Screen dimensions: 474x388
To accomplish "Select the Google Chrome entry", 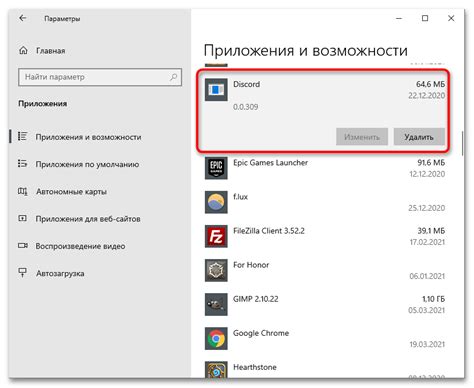I will click(x=261, y=333).
